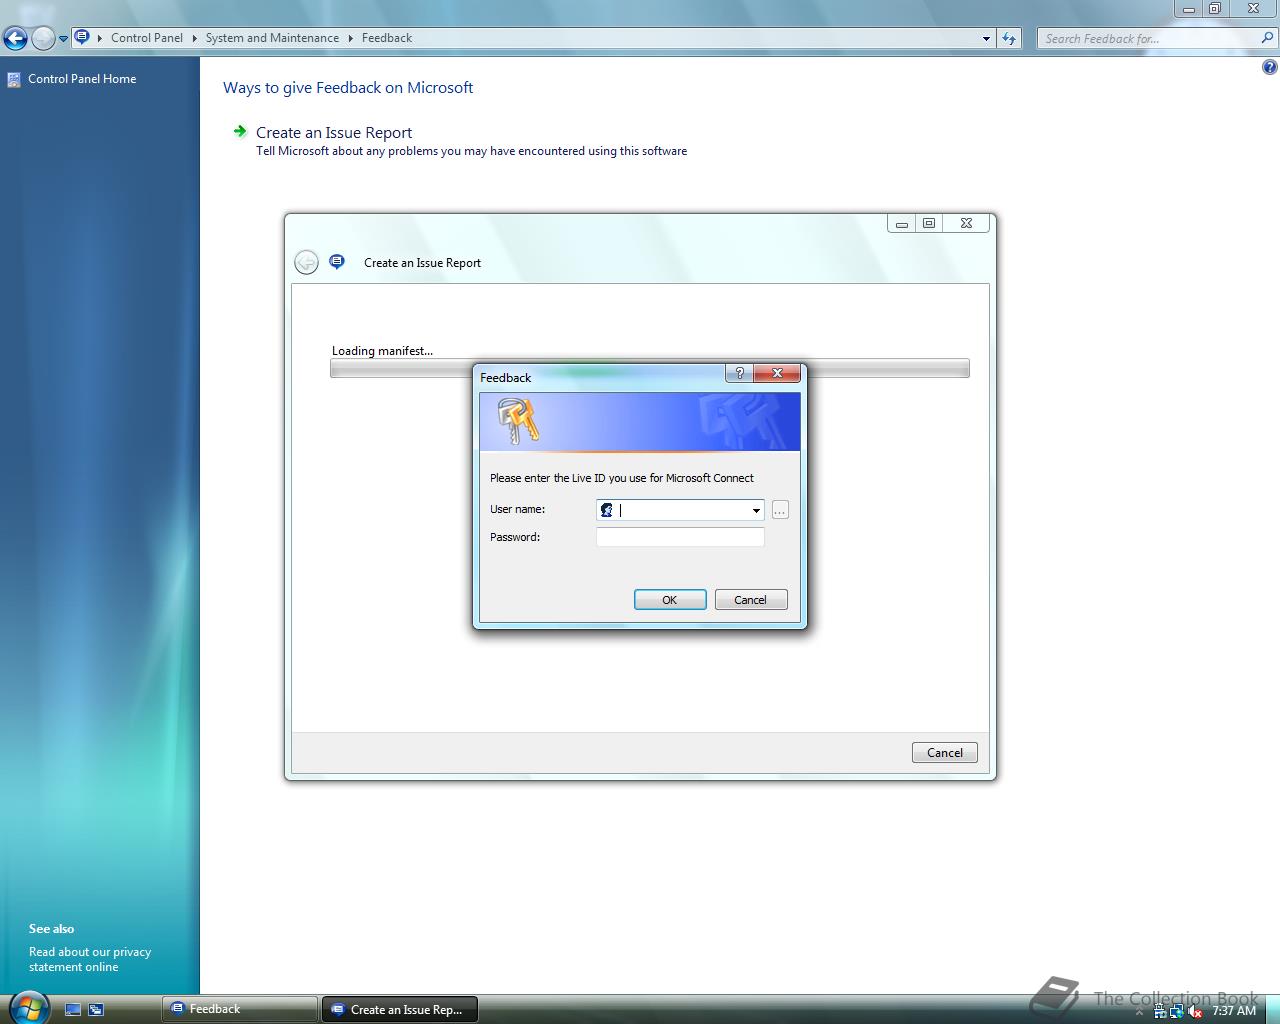Expand arrow after Control Panel breadcrumb
This screenshot has height=1024, width=1280.
[x=194, y=38]
